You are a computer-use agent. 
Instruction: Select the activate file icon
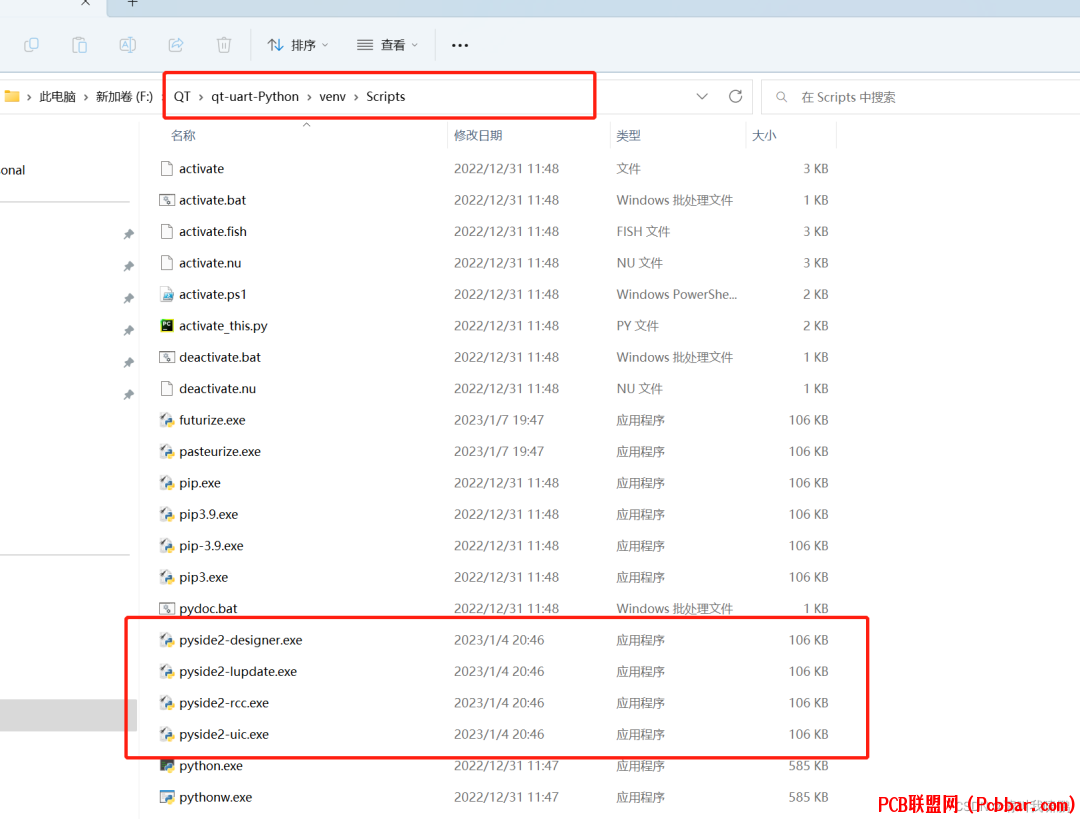pyautogui.click(x=167, y=169)
